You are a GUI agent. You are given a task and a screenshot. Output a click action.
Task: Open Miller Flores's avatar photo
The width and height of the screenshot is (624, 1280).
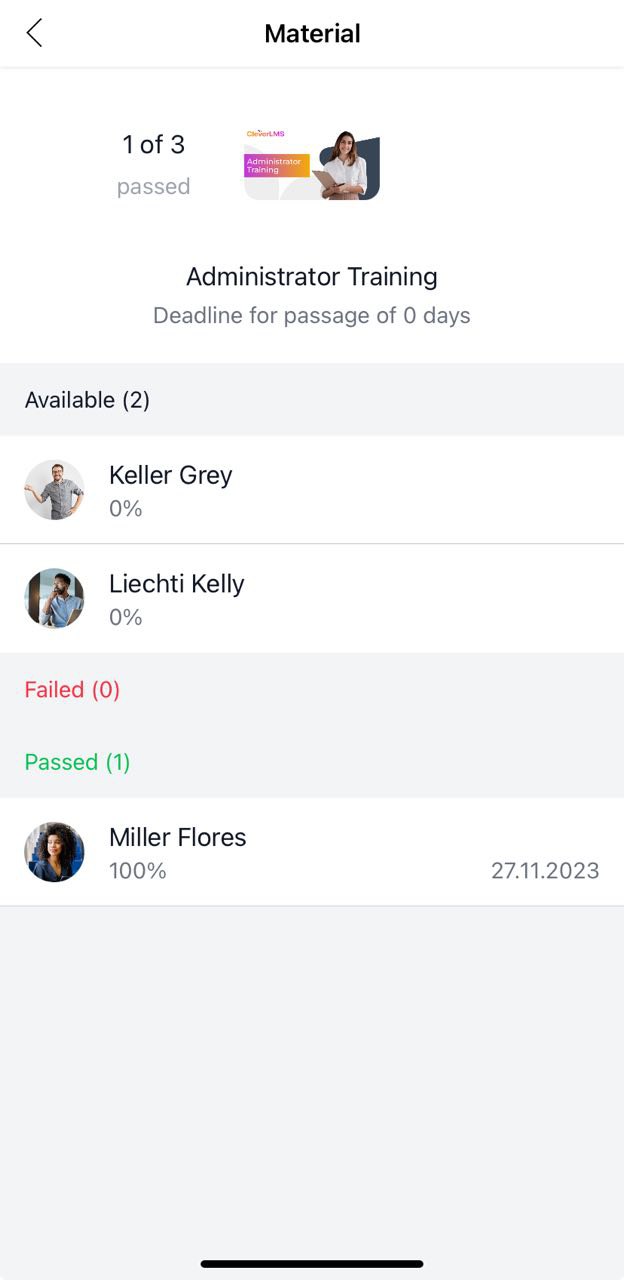tap(54, 852)
